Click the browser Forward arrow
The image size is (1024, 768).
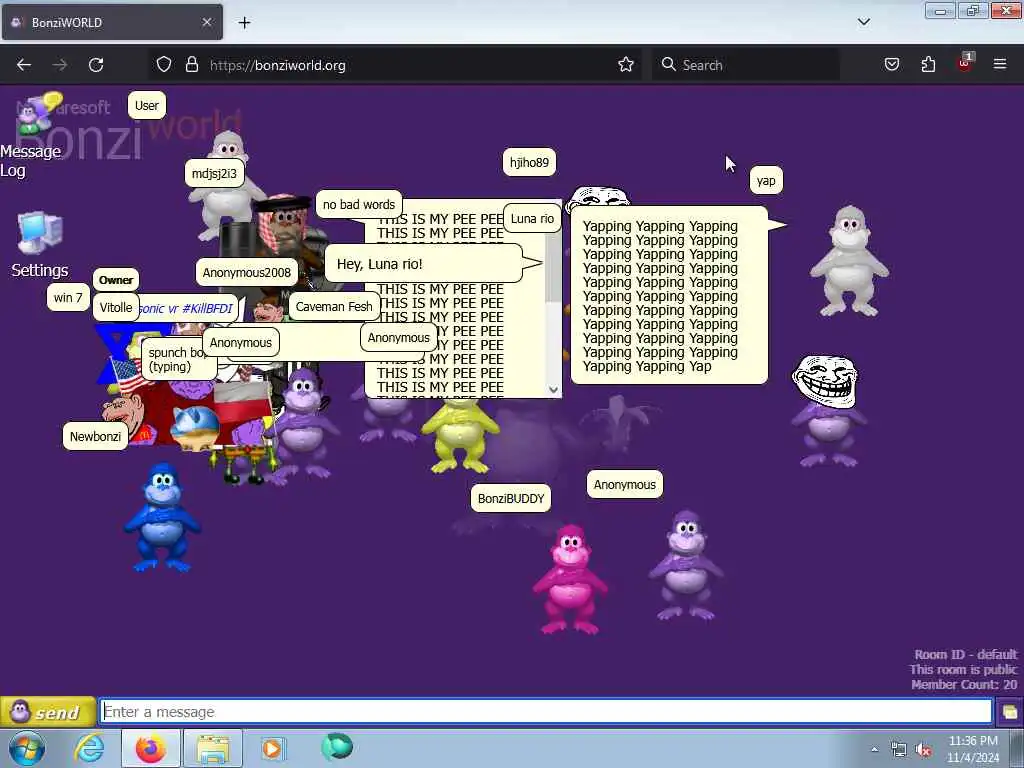(59, 65)
